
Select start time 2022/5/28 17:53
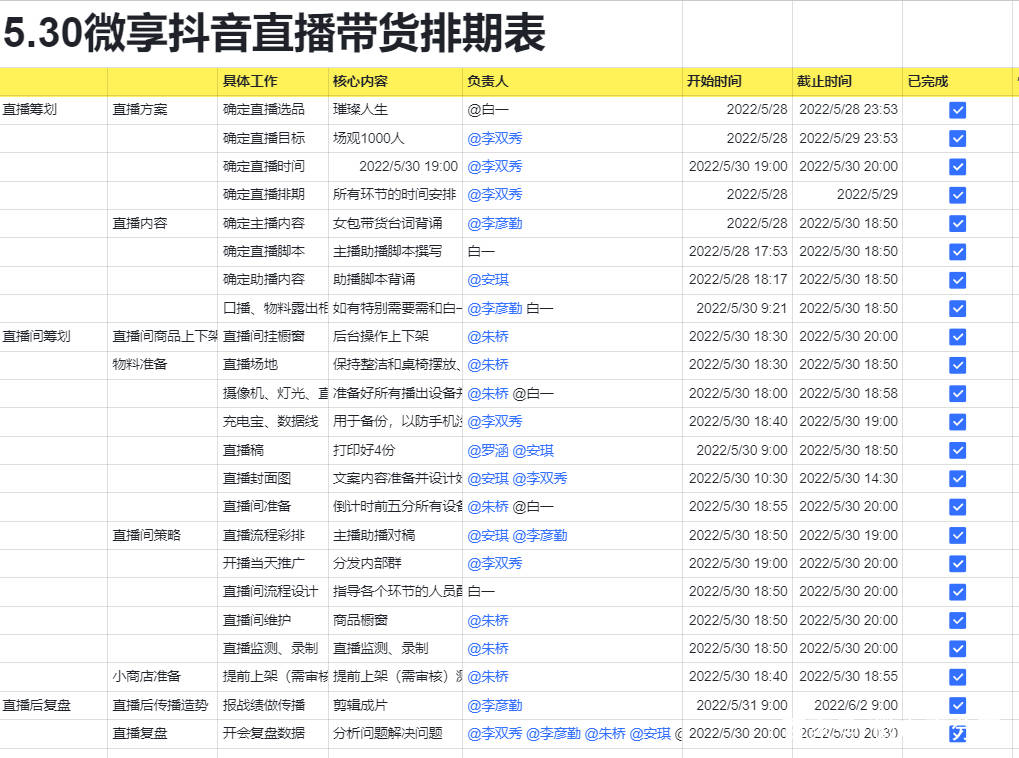point(737,252)
